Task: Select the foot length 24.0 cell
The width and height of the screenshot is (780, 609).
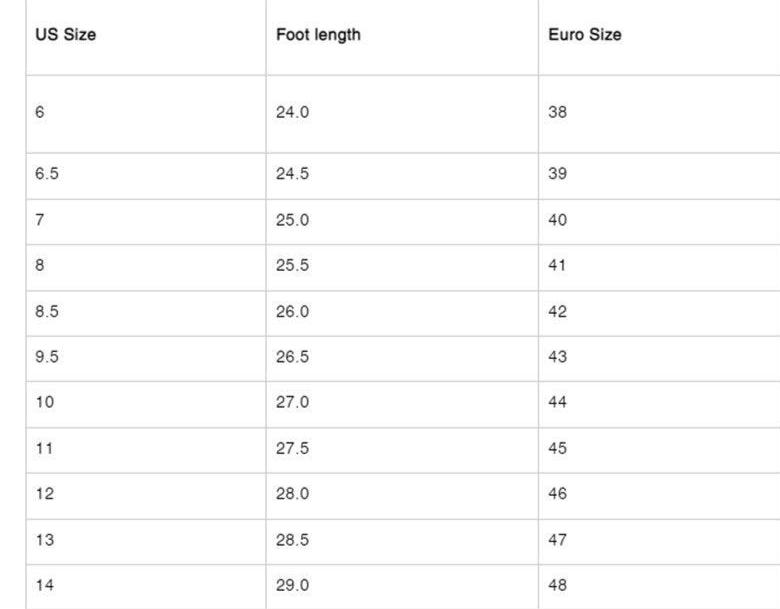Action: [x=402, y=114]
